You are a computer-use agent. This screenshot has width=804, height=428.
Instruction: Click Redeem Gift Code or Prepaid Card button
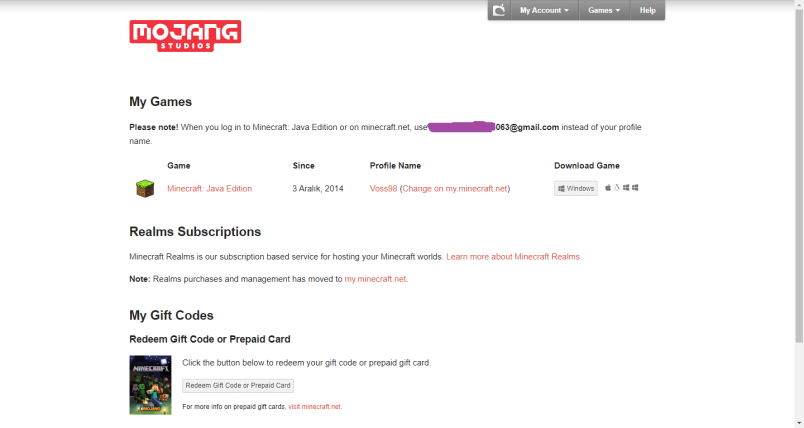[238, 385]
